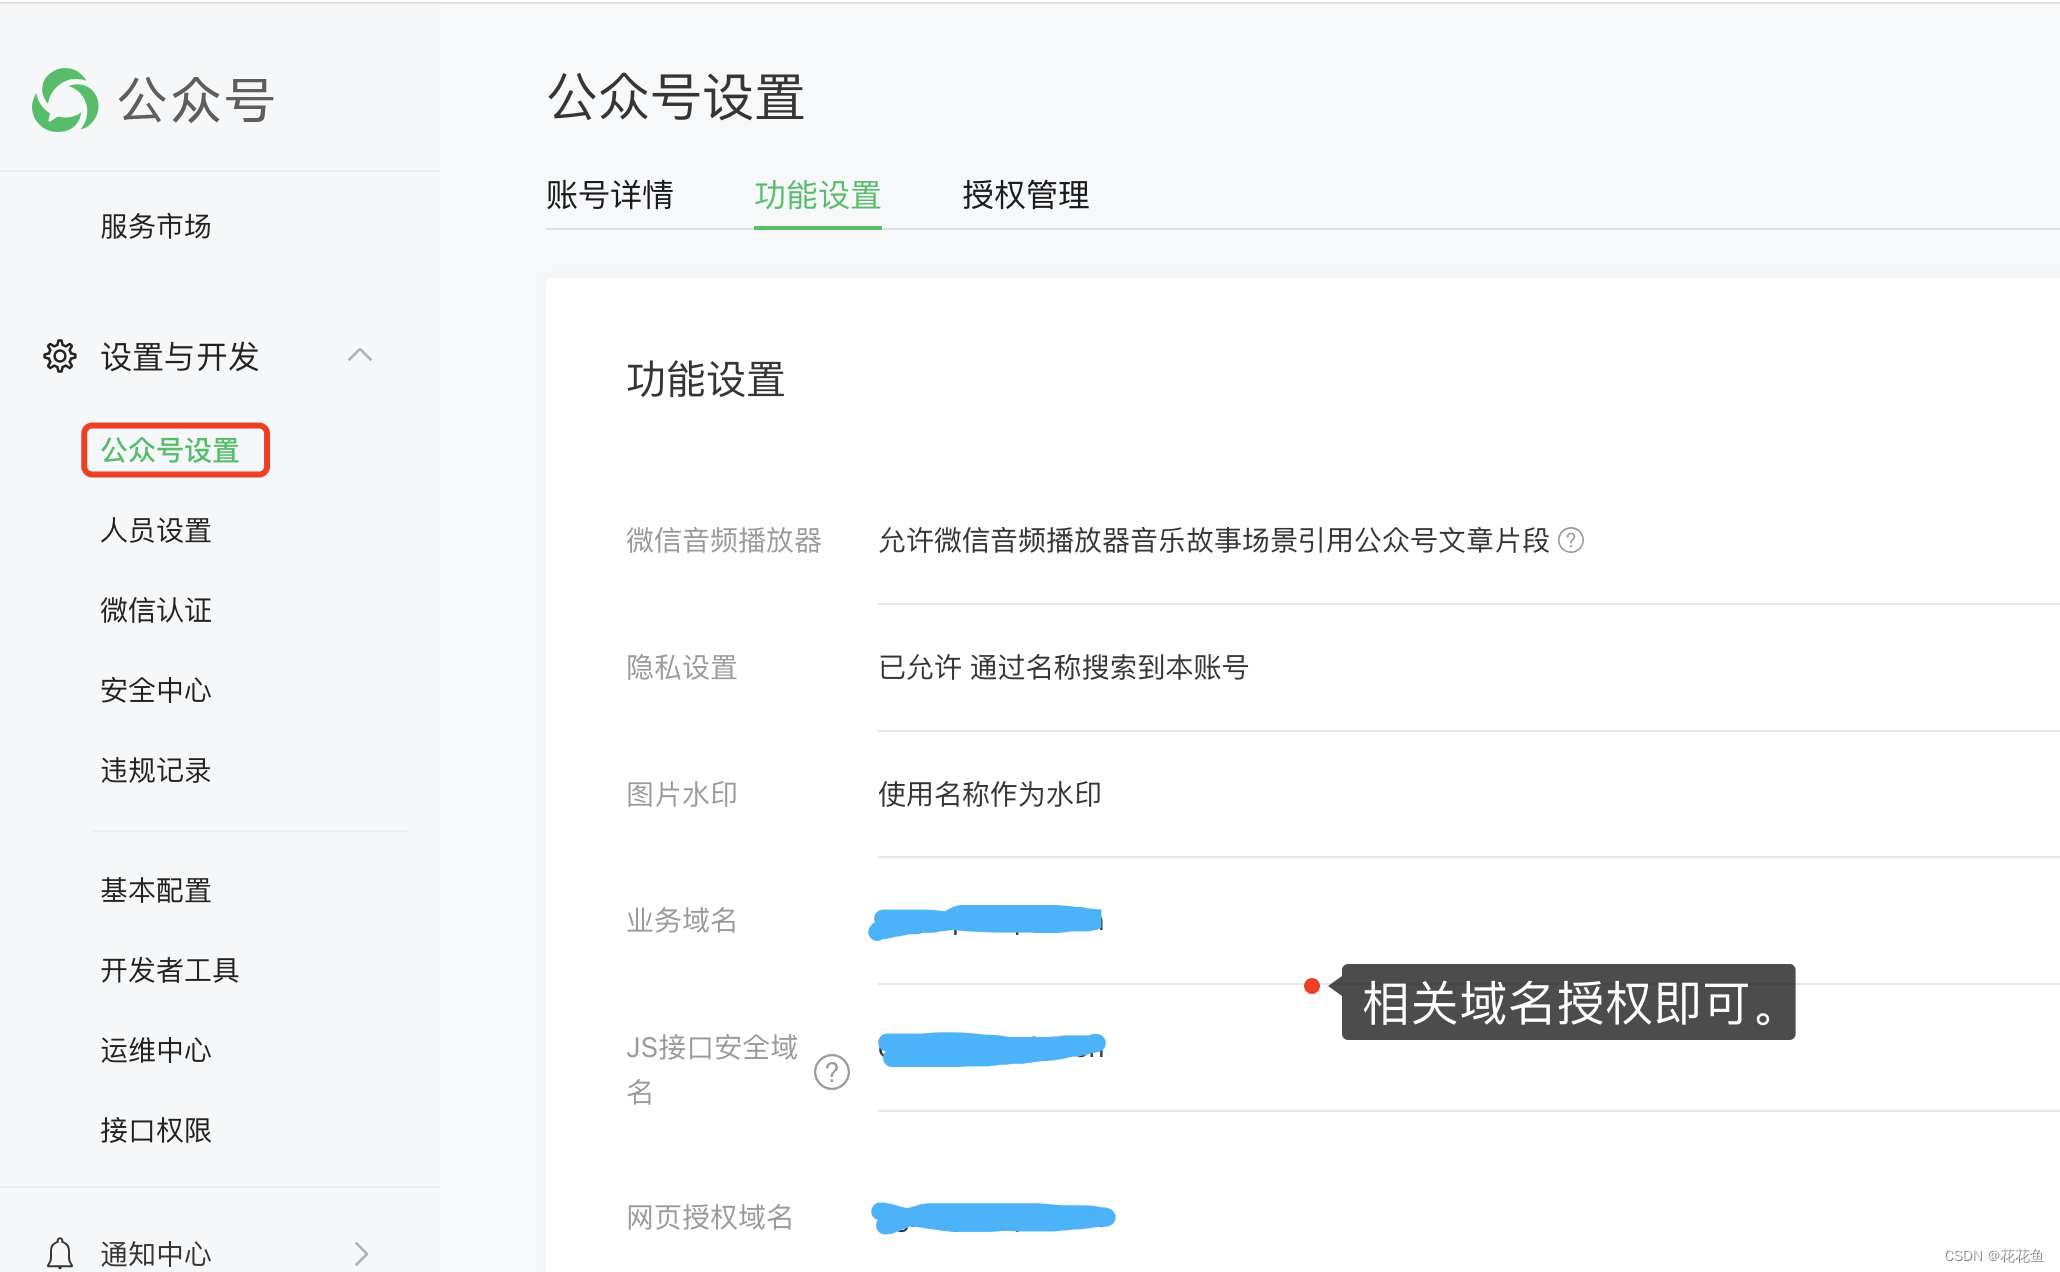Switch to the 账号详情 tab

[610, 195]
